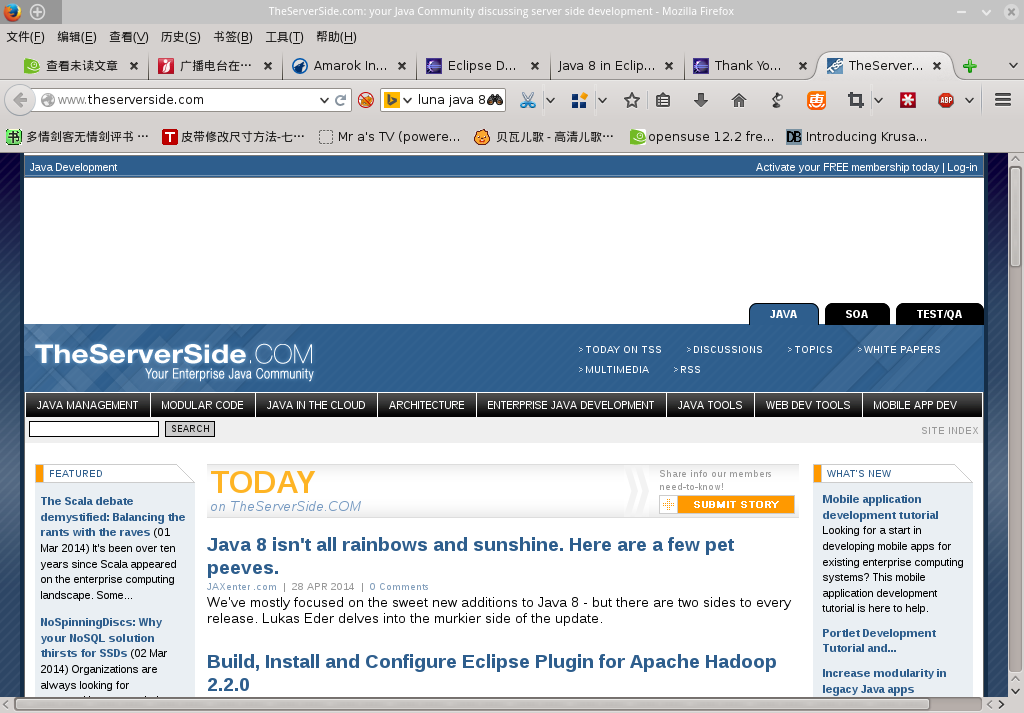List all tabs dropdown arrow
Screen dimensions: 1024x713
1013,65
